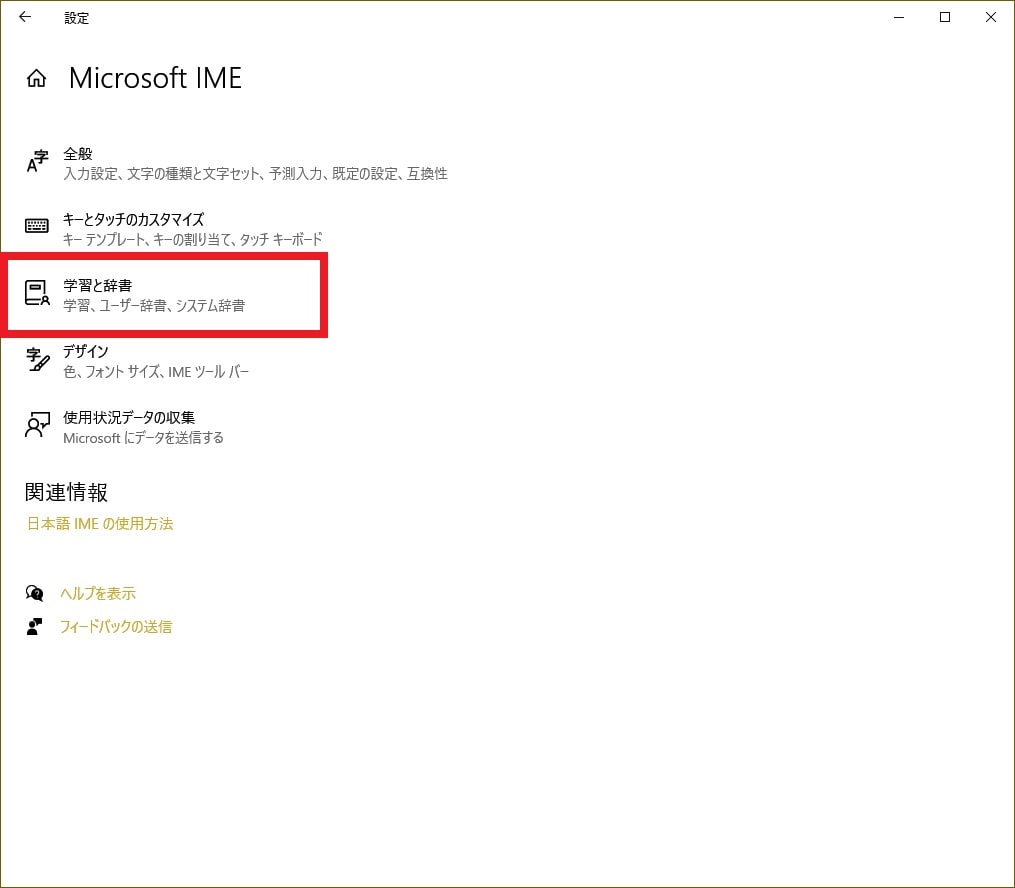Image resolution: width=1015 pixels, height=888 pixels.
Task: Click the help speech-bubble icon
Action: 34,593
